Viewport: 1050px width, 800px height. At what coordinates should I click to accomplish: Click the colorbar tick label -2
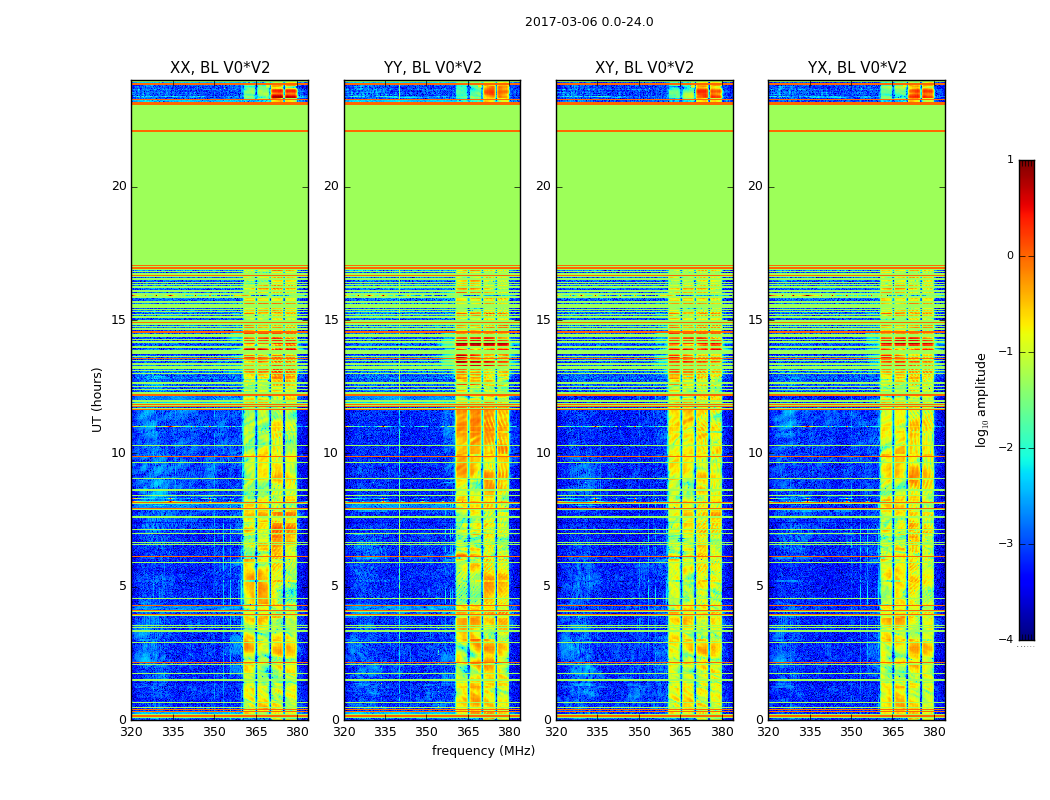[x=1008, y=448]
